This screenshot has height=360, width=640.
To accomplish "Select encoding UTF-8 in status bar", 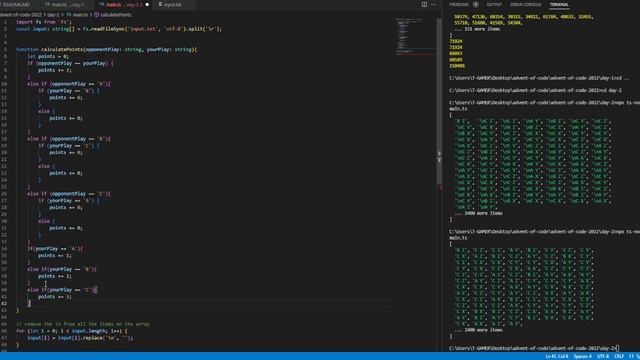I will (x=603, y=356).
